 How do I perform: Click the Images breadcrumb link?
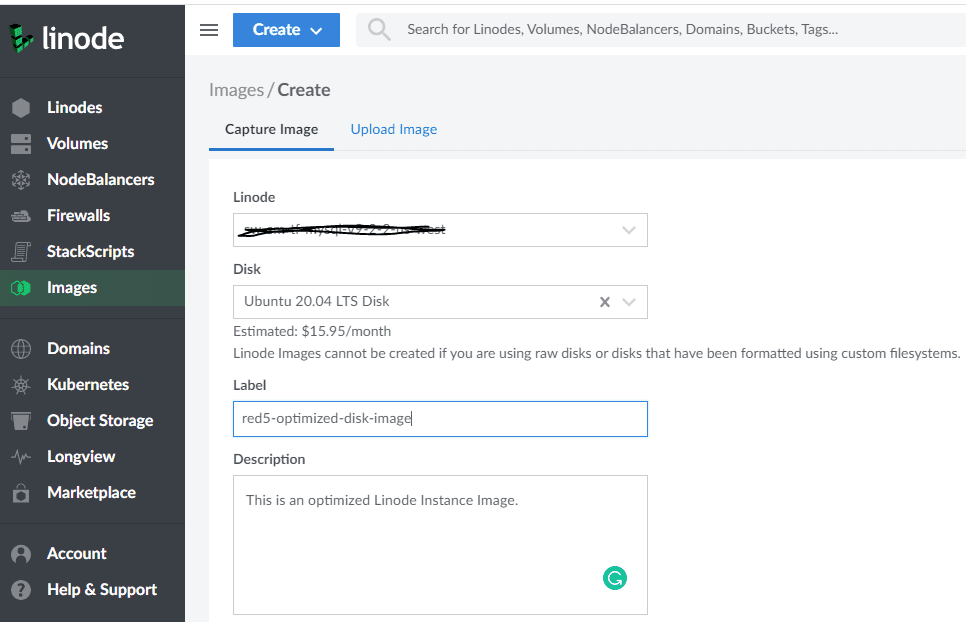coord(236,90)
